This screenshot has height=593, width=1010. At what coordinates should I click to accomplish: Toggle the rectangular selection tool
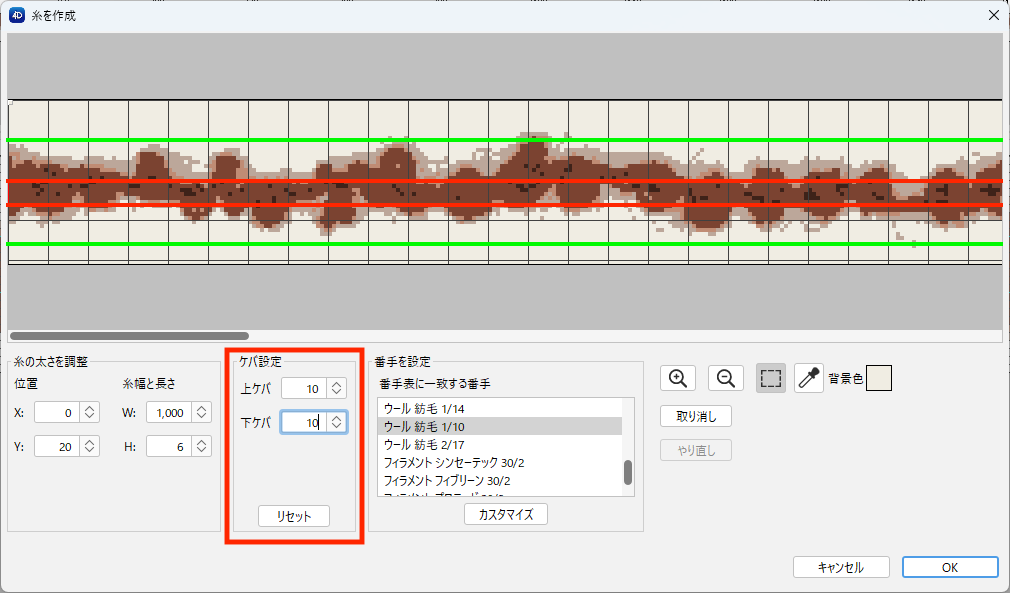pos(770,378)
